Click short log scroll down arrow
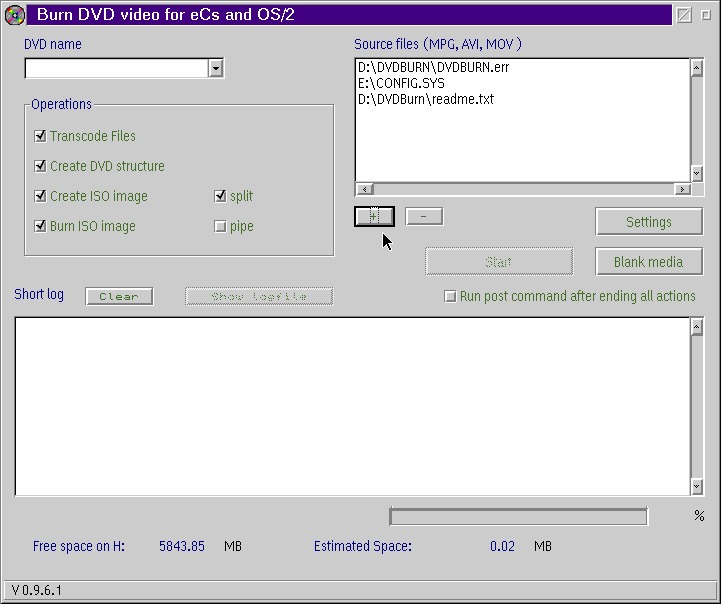721x604 pixels. (697, 486)
